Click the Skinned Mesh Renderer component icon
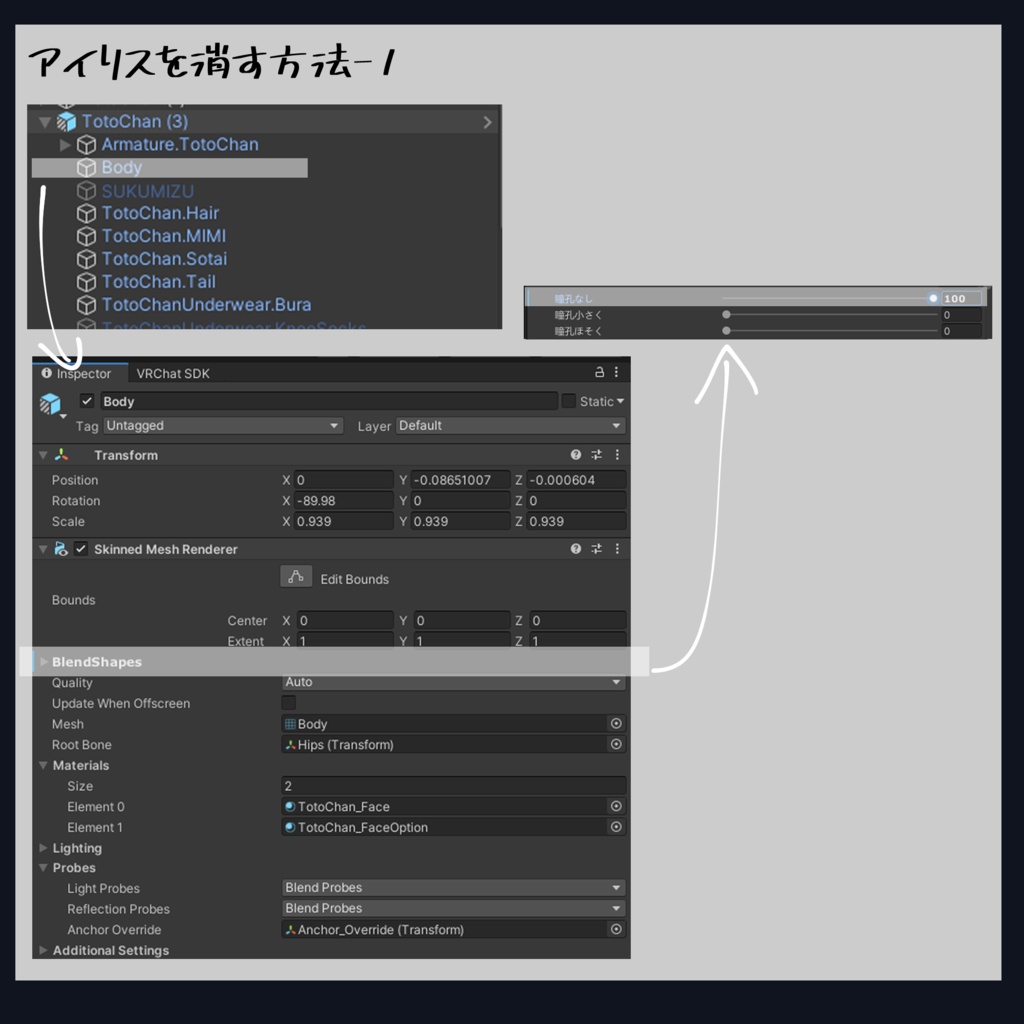Image resolution: width=1024 pixels, height=1024 pixels. [x=62, y=549]
